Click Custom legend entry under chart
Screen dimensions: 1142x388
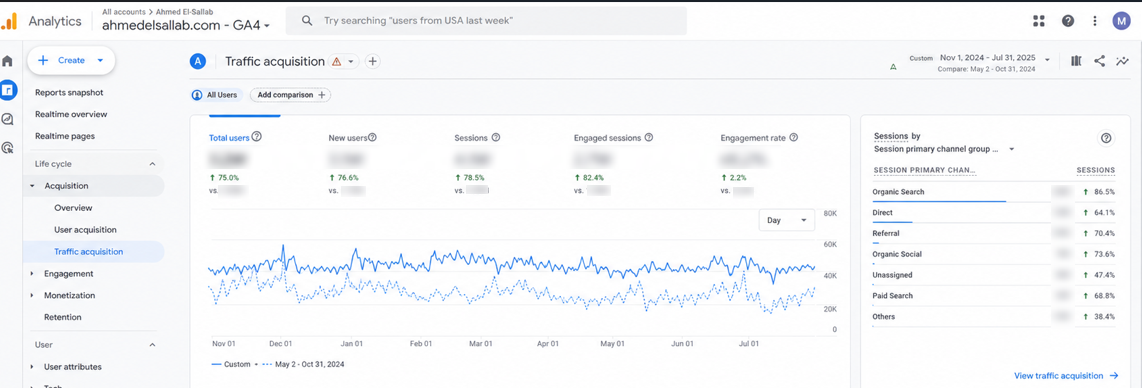click(x=231, y=364)
